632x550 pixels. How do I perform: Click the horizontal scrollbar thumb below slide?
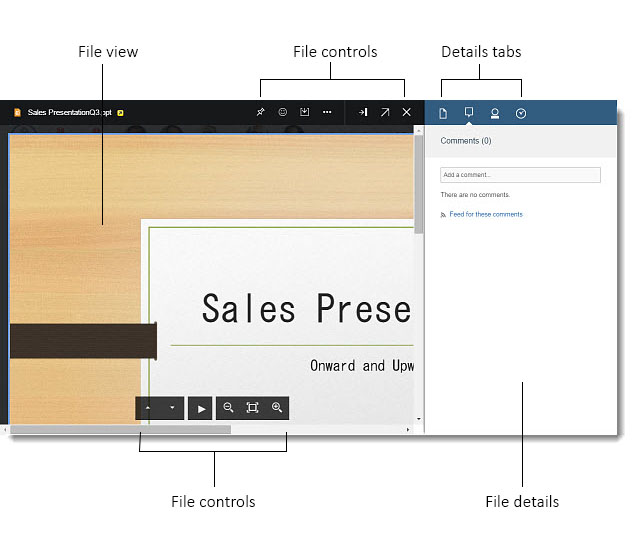point(121,430)
